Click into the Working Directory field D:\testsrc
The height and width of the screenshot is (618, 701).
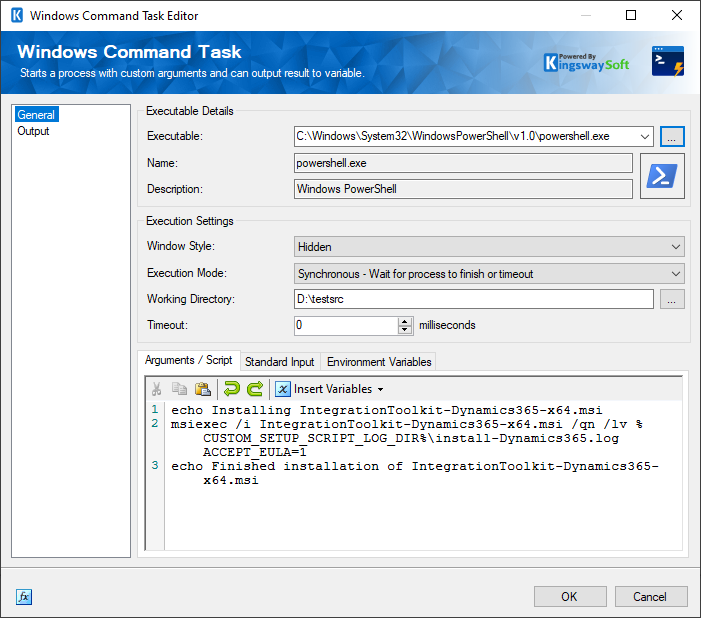474,299
